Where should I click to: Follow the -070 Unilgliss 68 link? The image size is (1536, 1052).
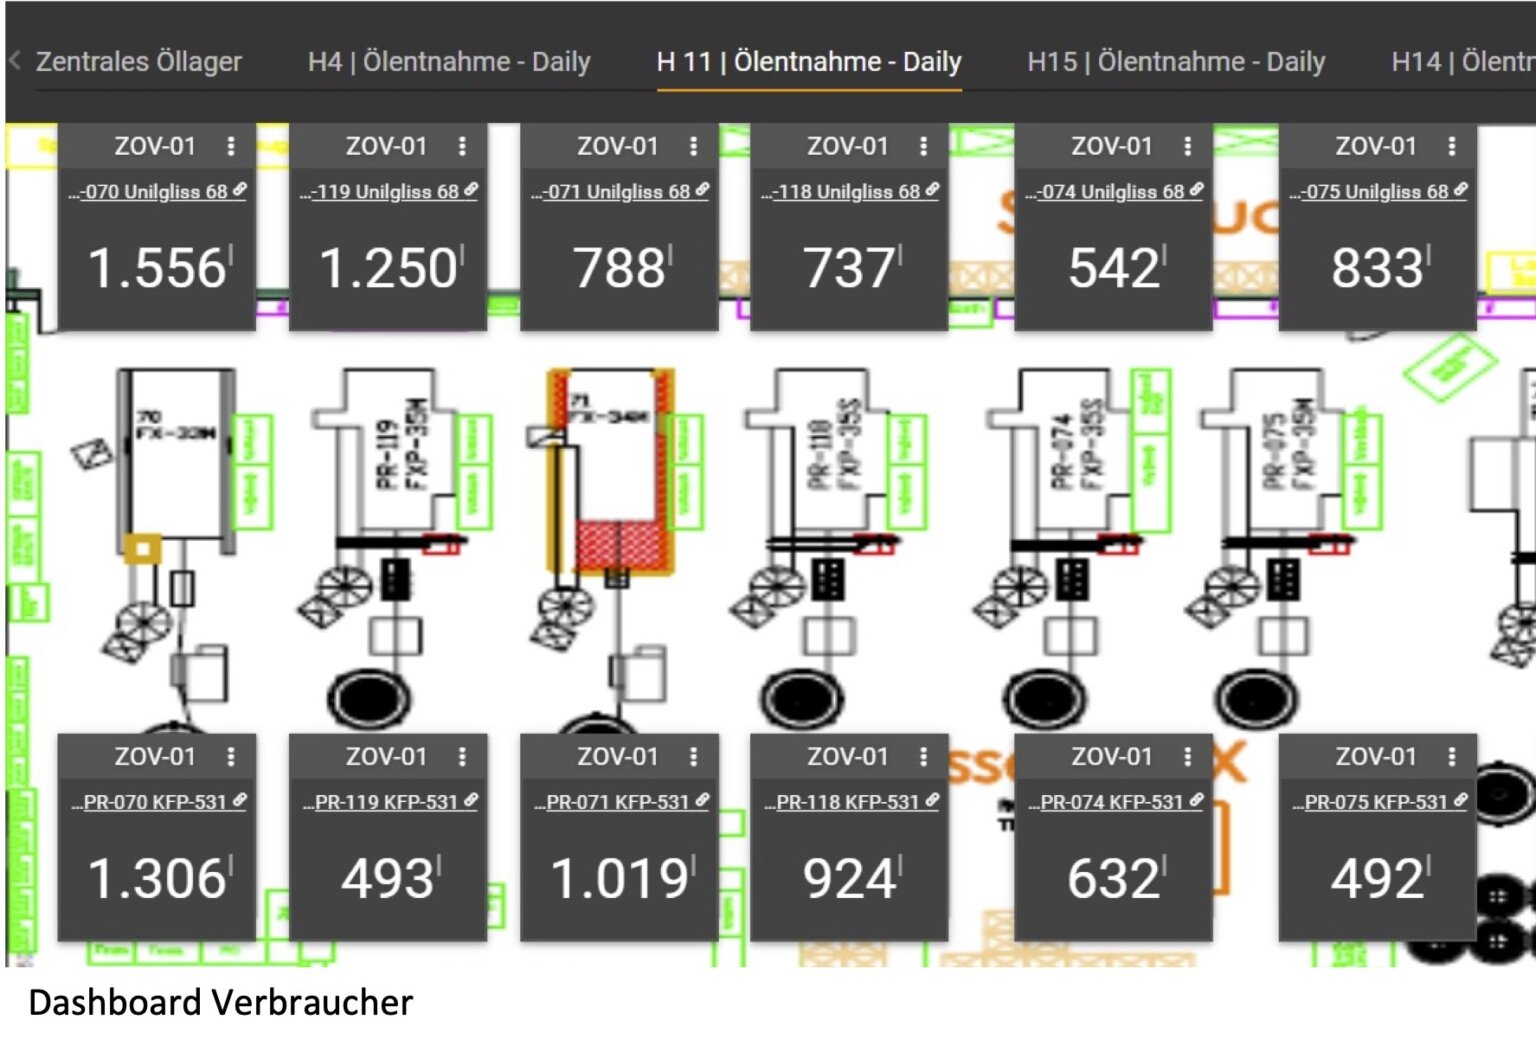click(x=157, y=192)
